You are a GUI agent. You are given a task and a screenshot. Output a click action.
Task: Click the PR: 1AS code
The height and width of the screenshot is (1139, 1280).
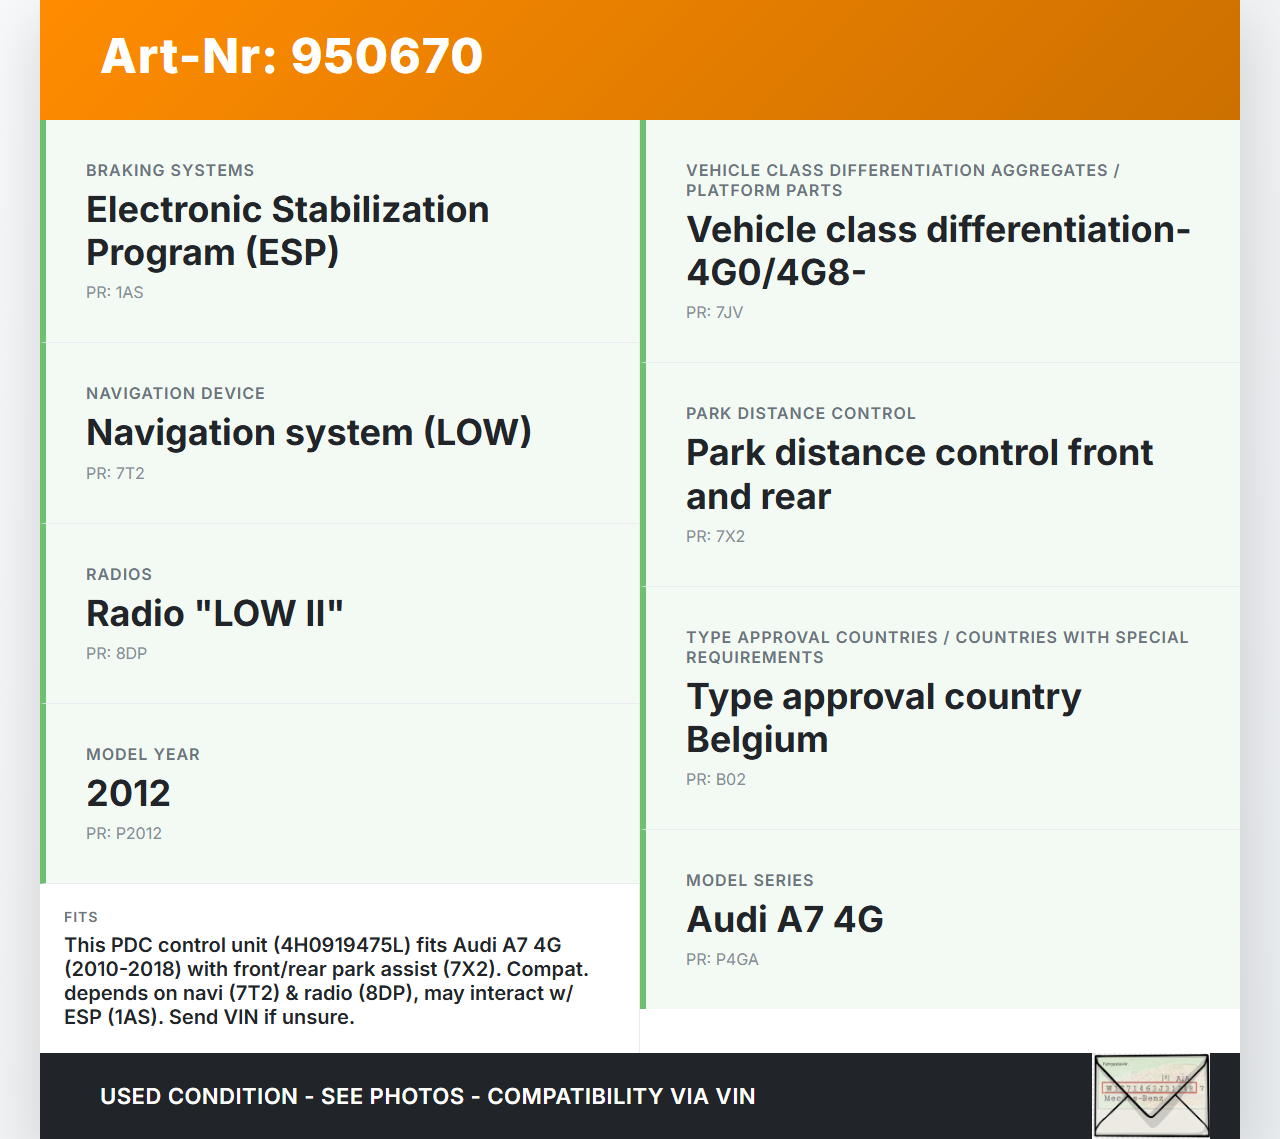(115, 292)
